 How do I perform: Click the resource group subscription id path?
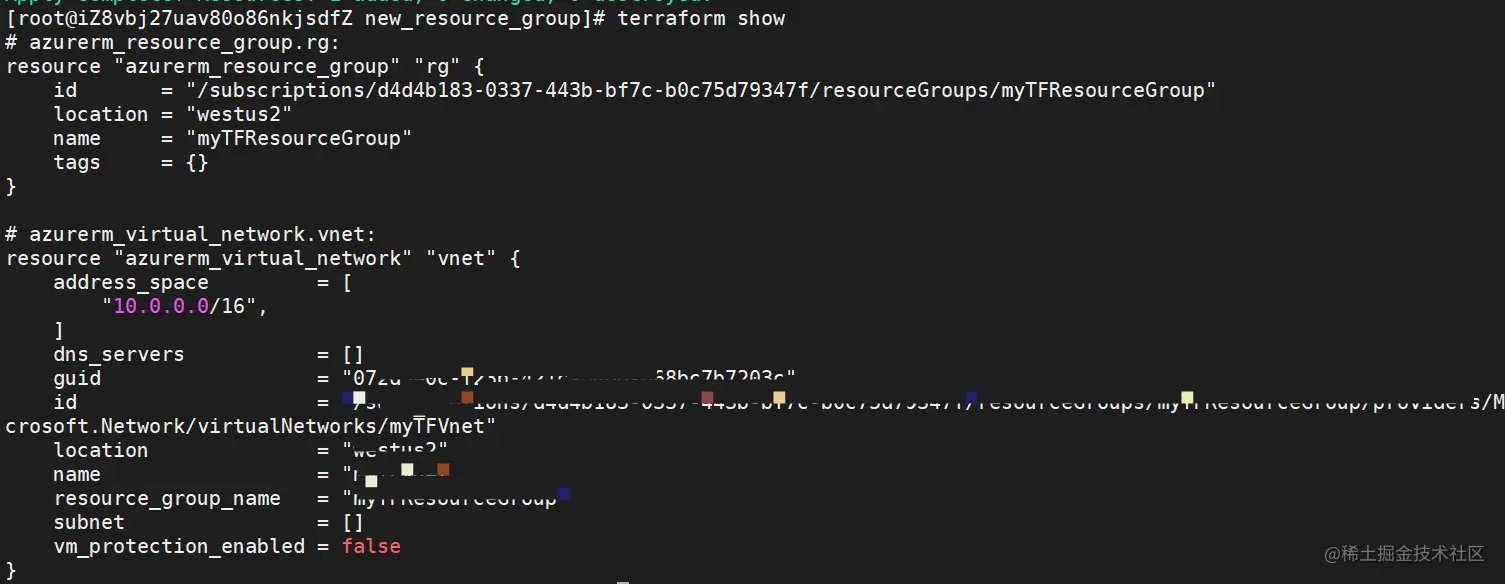(701, 90)
